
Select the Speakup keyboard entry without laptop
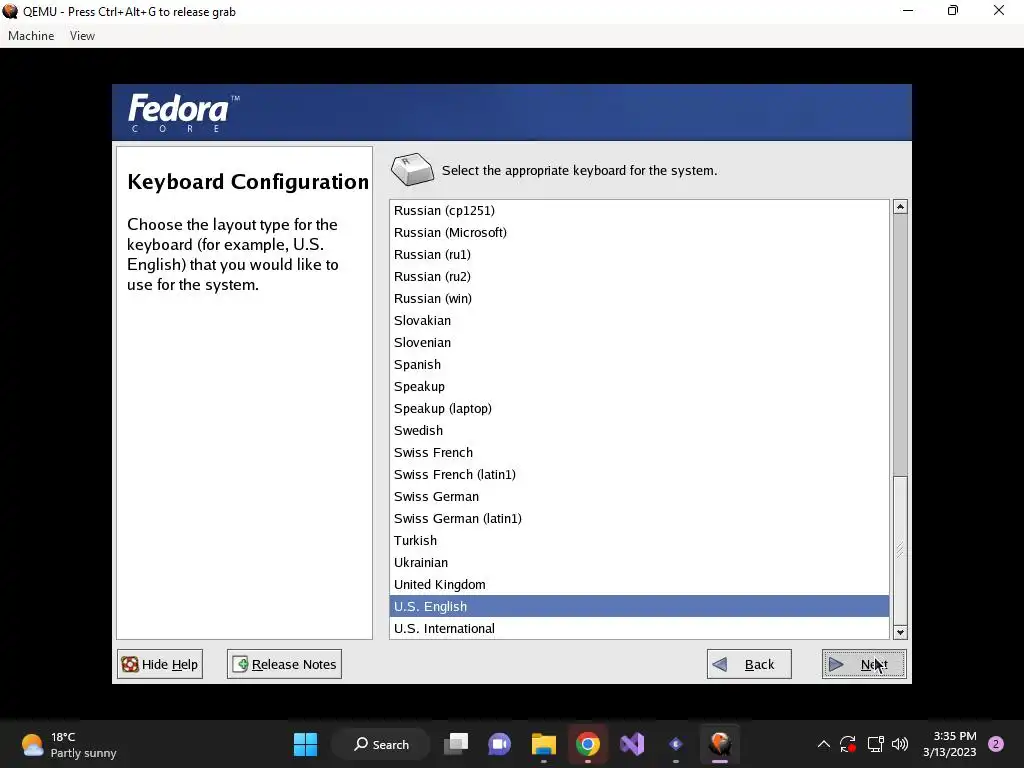[639, 387]
